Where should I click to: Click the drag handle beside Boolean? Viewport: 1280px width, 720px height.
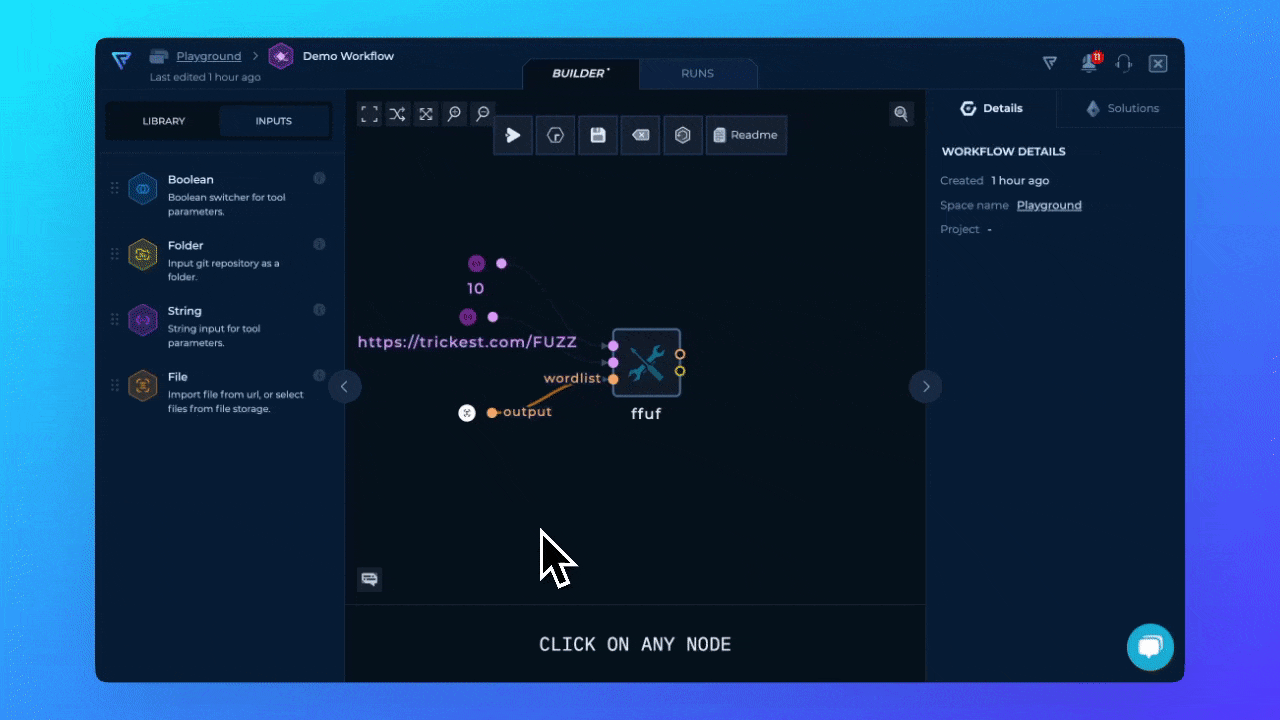[115, 188]
